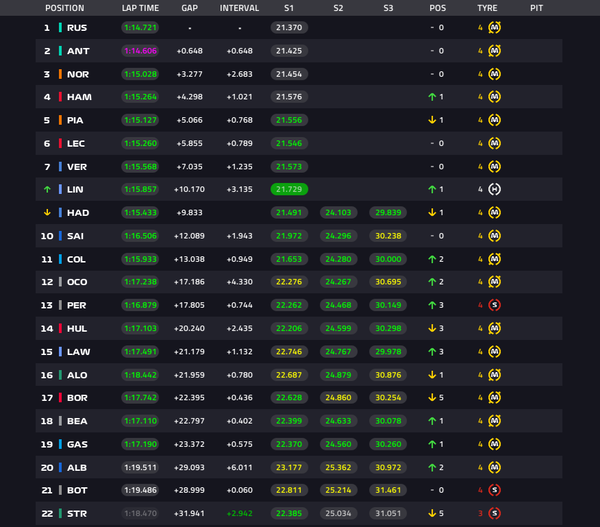600x527 pixels.
Task: Click ALB's gap value +29.093
Action: tap(189, 467)
